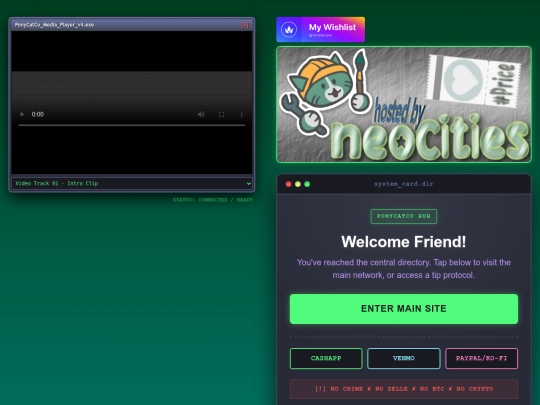Image resolution: width=540 pixels, height=405 pixels.
Task: Open the Video Track 01 - Intro Clip dropdown
Action: [132, 183]
